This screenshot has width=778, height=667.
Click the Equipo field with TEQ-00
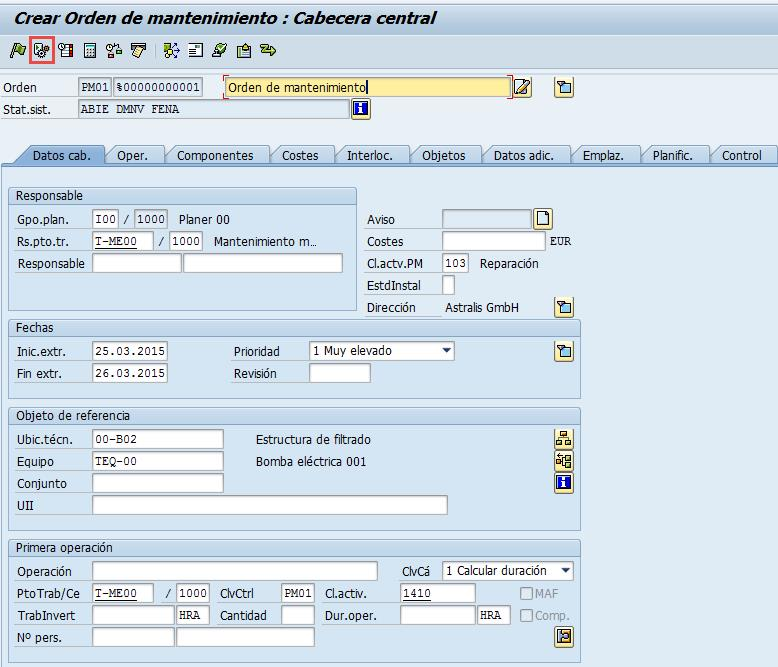pos(158,461)
